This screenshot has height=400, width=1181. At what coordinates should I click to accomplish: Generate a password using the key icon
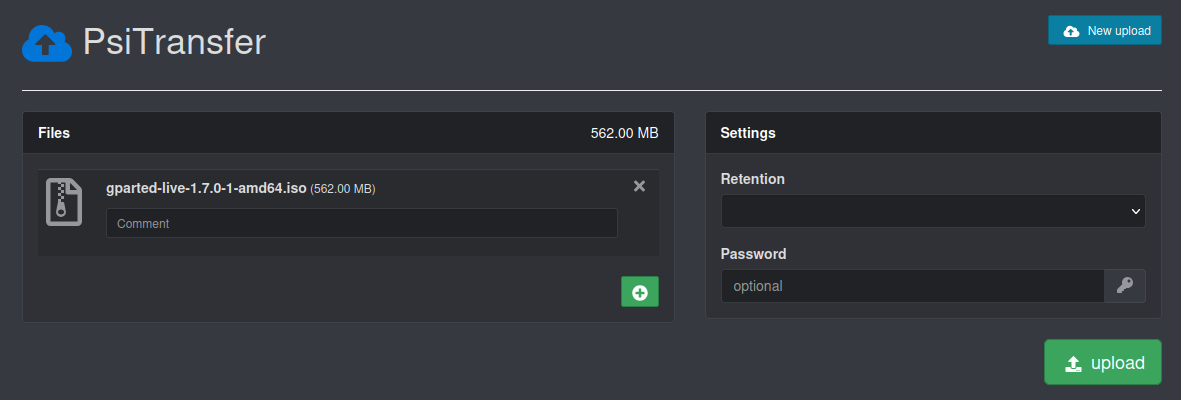[1125, 286]
